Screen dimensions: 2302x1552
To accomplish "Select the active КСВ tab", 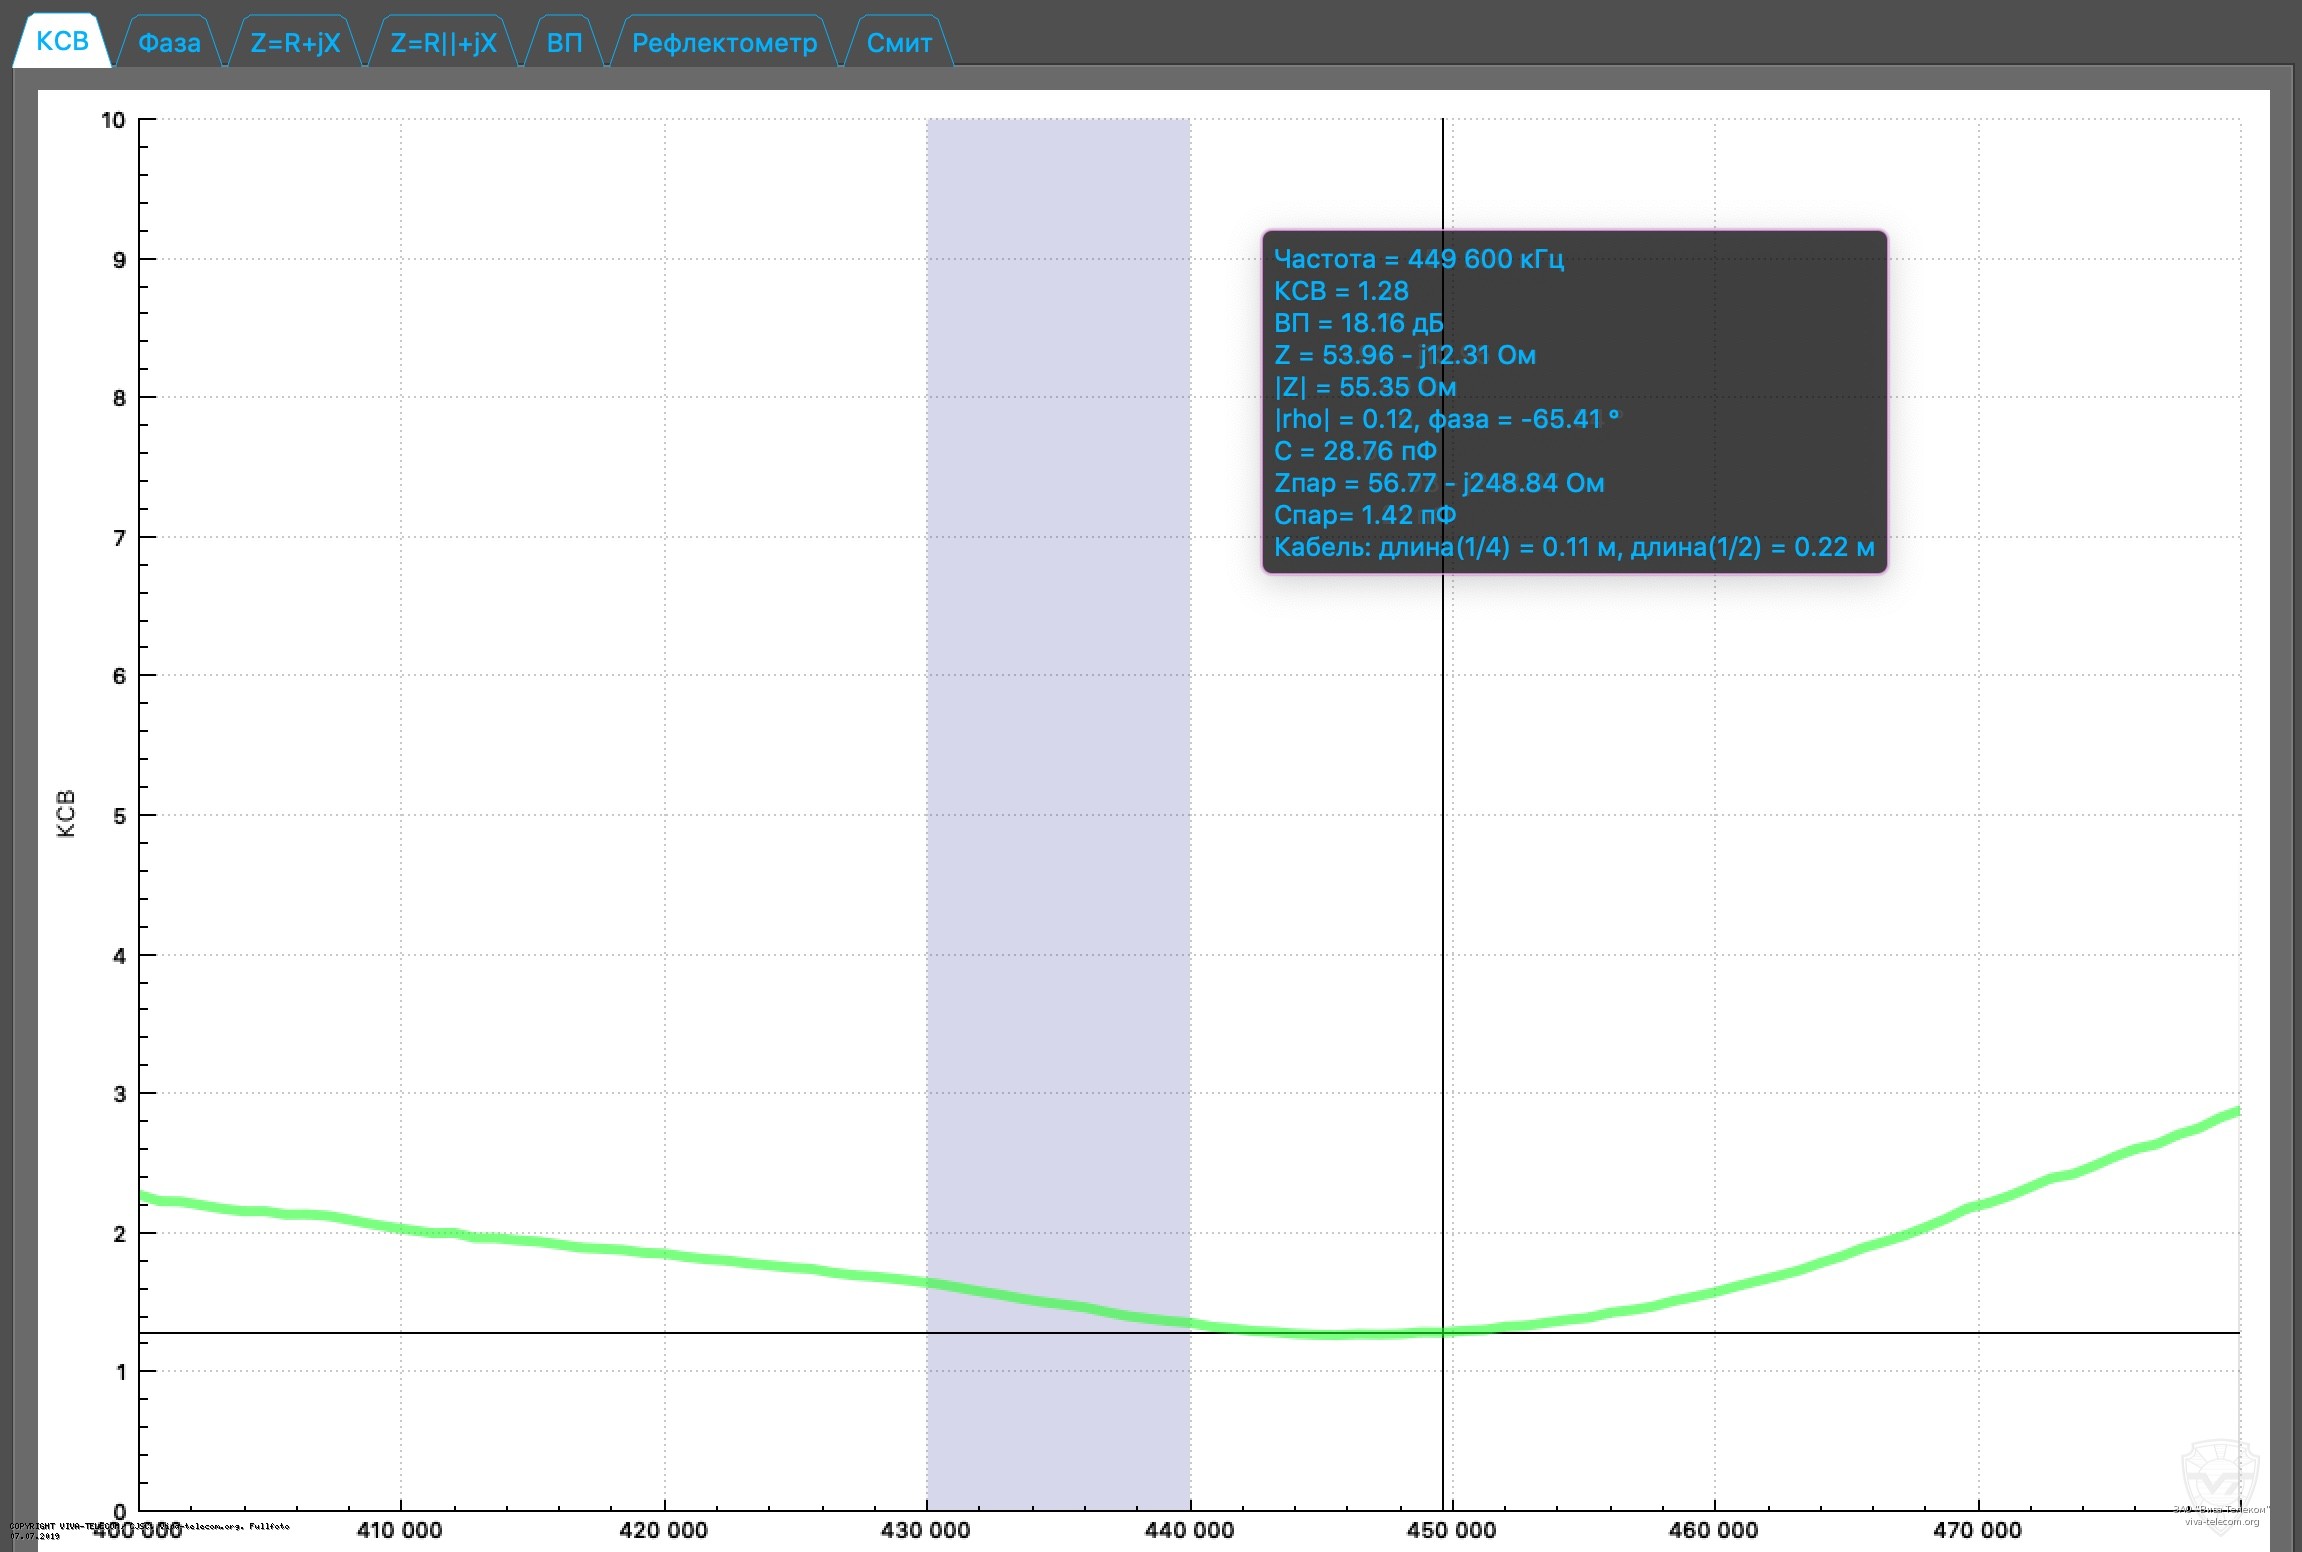I will [62, 41].
